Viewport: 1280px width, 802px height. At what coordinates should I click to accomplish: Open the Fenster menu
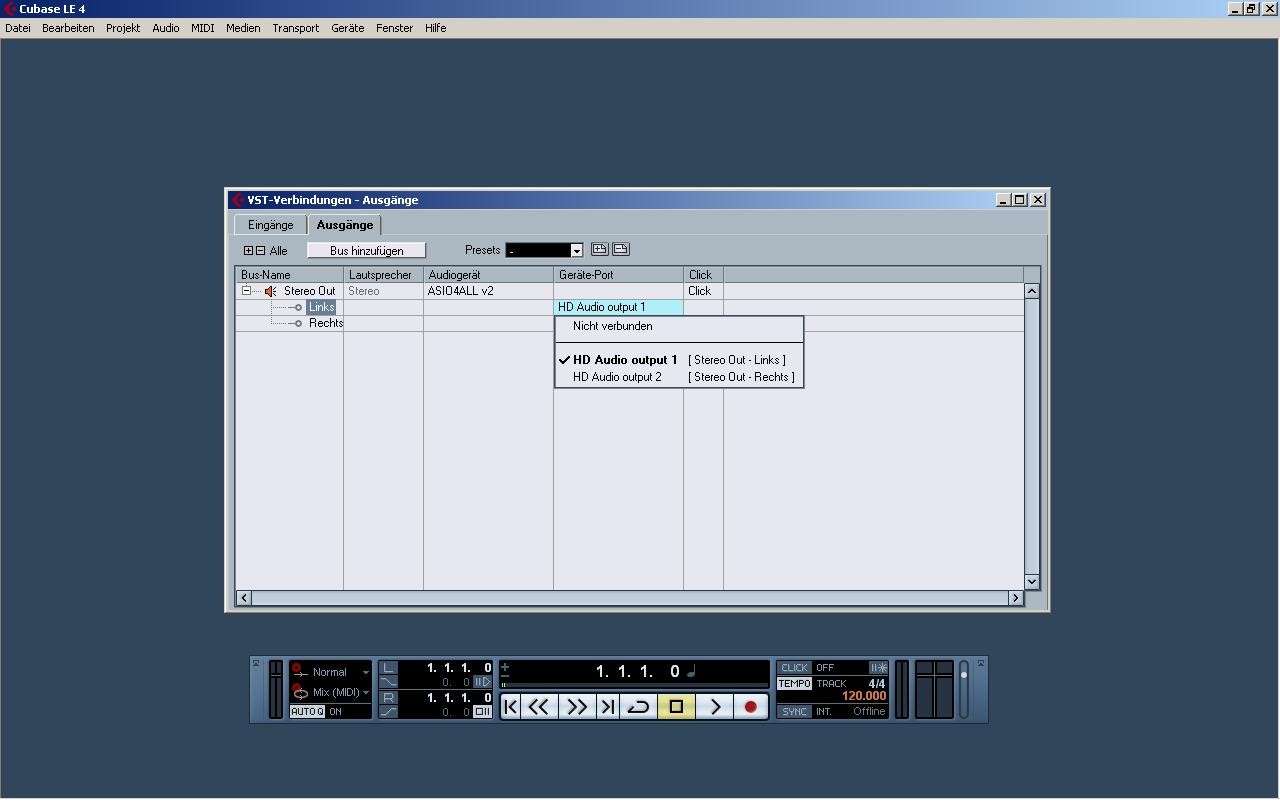pos(394,28)
